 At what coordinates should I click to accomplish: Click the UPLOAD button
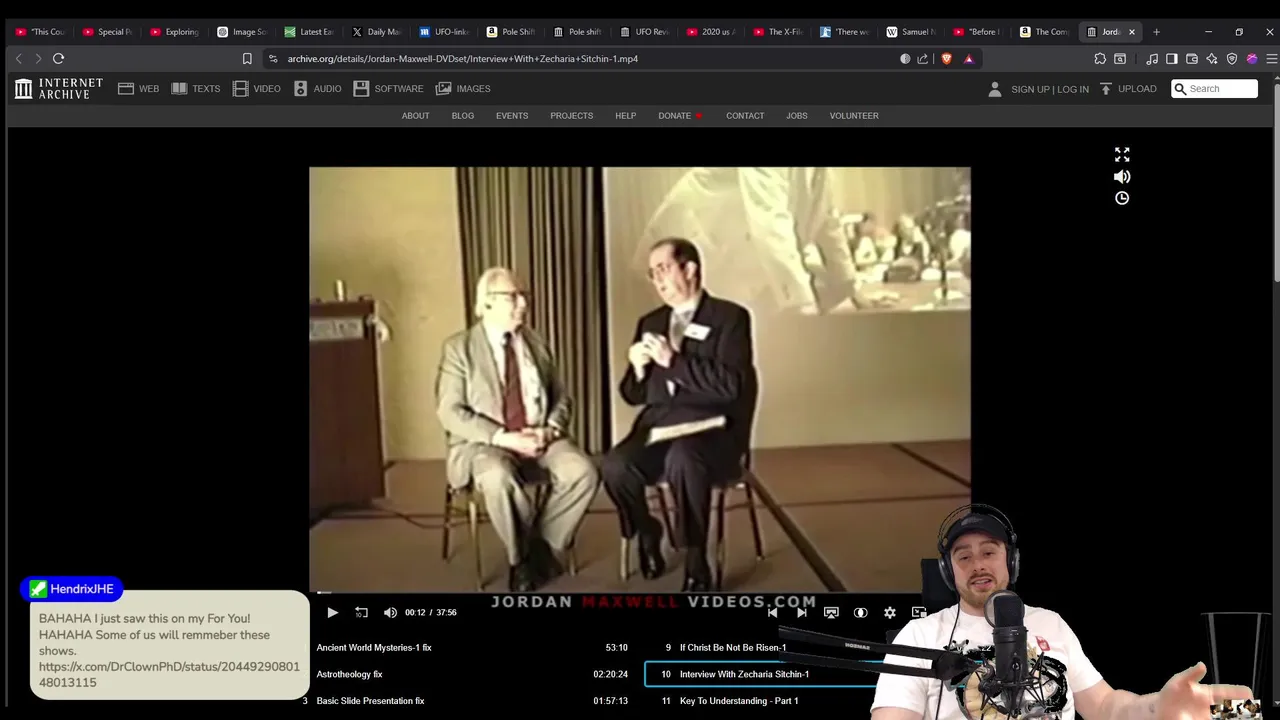[1128, 89]
